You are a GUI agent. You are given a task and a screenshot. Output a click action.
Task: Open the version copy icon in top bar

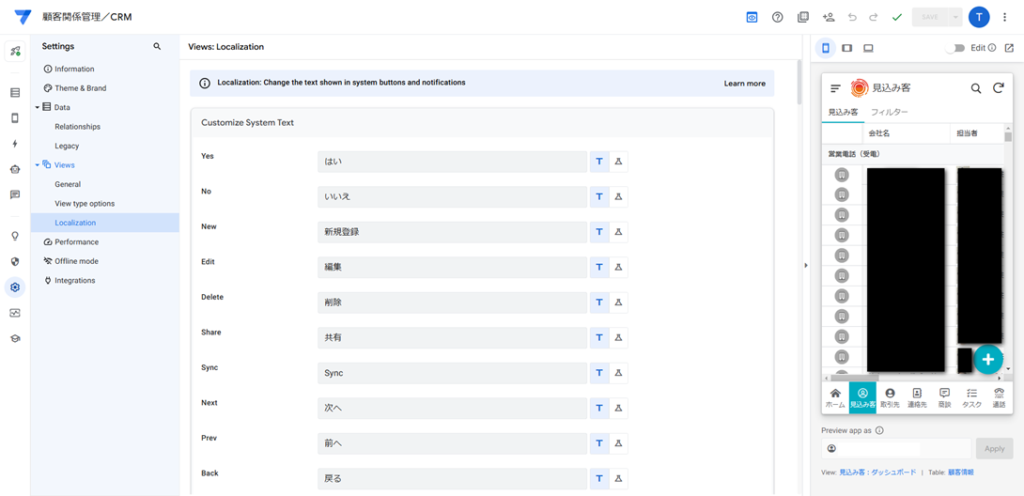803,18
